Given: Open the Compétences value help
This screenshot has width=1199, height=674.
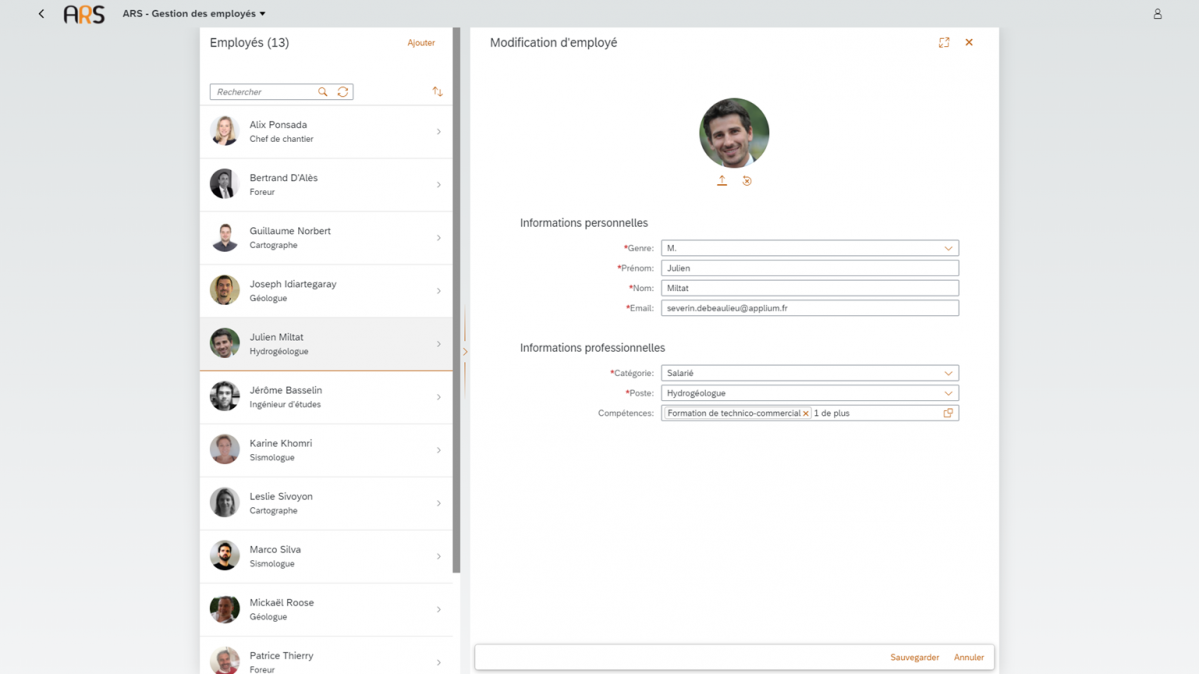Looking at the screenshot, I should point(948,413).
